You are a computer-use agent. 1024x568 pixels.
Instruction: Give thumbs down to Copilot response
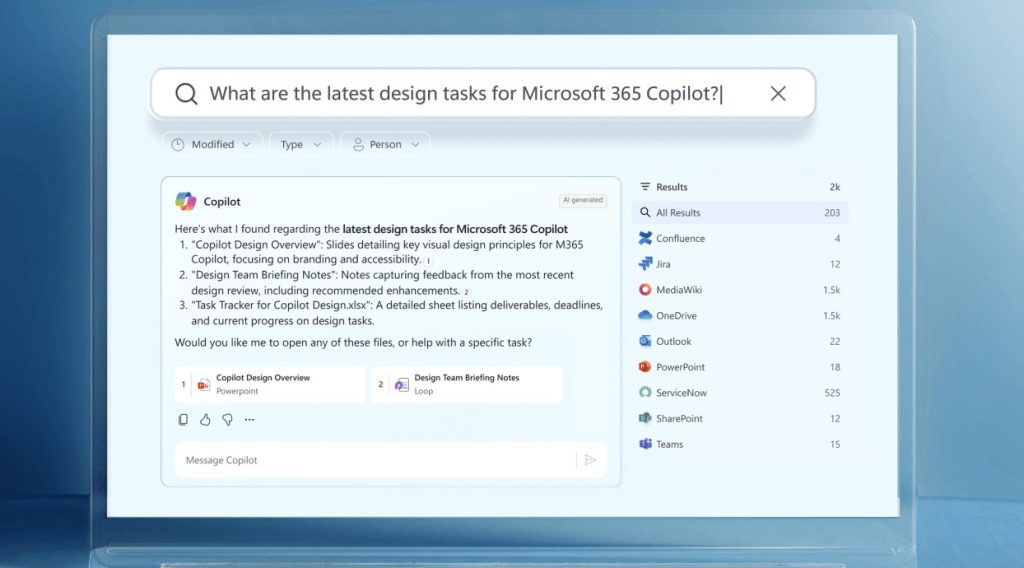tap(227, 420)
